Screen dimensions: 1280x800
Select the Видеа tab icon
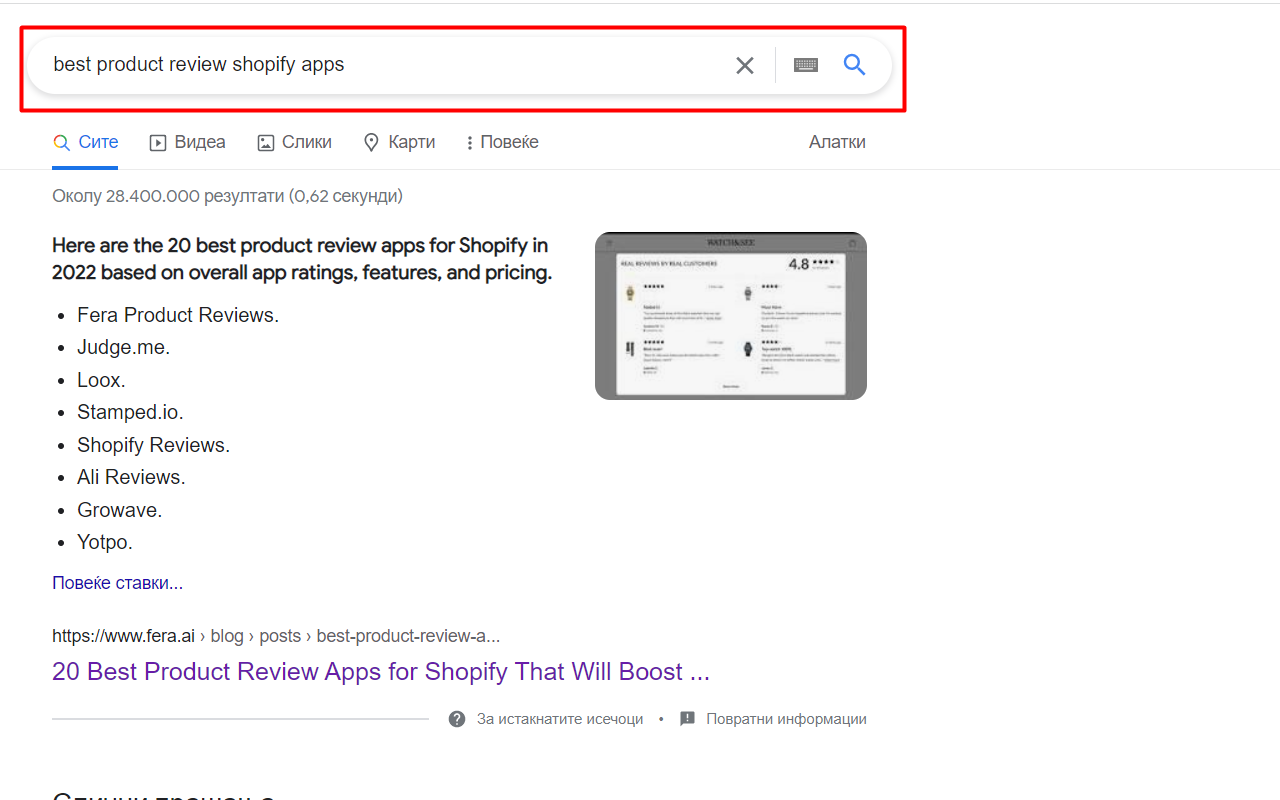(157, 141)
